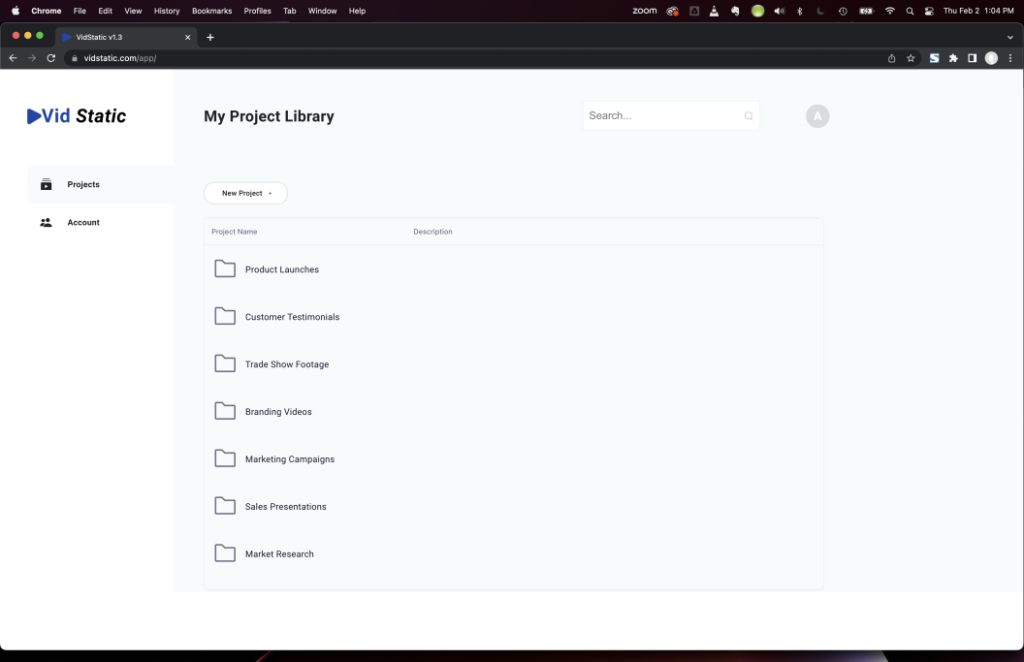The image size is (1024, 662).
Task: Open the user avatar menu
Action: point(817,116)
